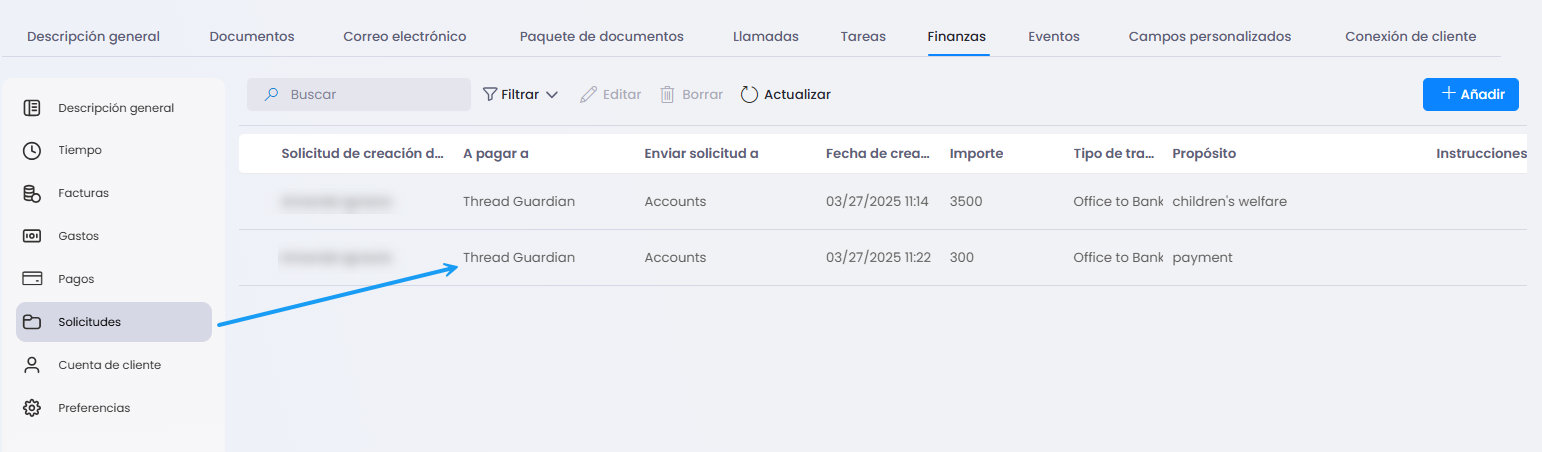Click the Descripción general sidebar icon
The image size is (1542, 452).
(x=32, y=108)
